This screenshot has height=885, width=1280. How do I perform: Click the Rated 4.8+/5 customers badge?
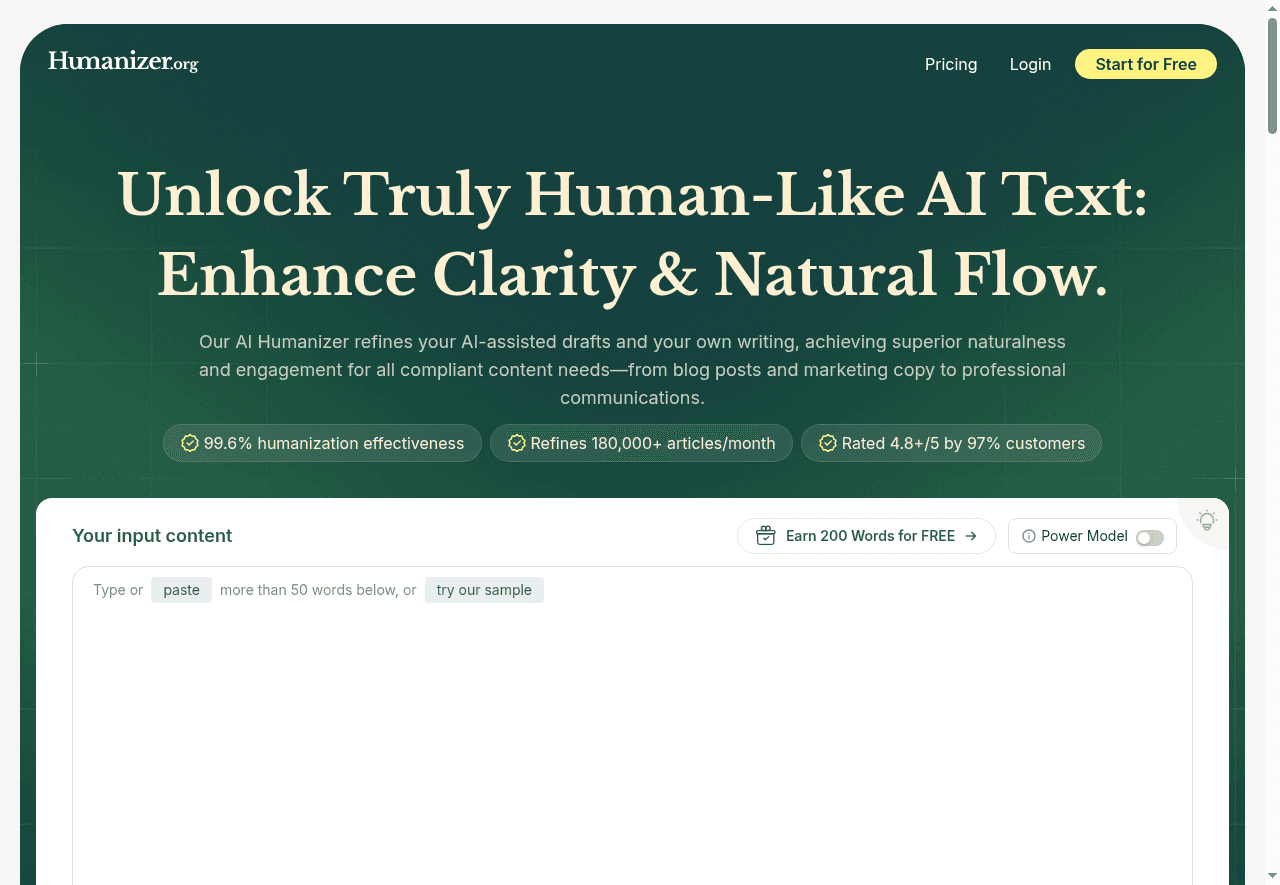[x=951, y=443]
